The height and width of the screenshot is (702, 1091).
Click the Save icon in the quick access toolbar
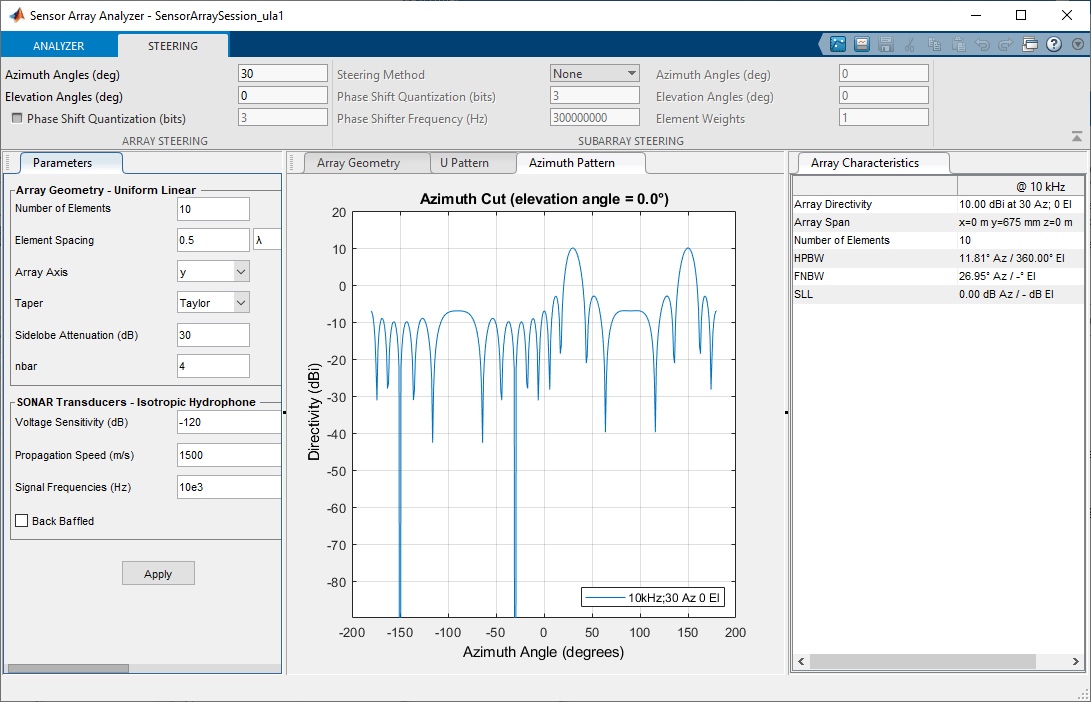coord(884,45)
